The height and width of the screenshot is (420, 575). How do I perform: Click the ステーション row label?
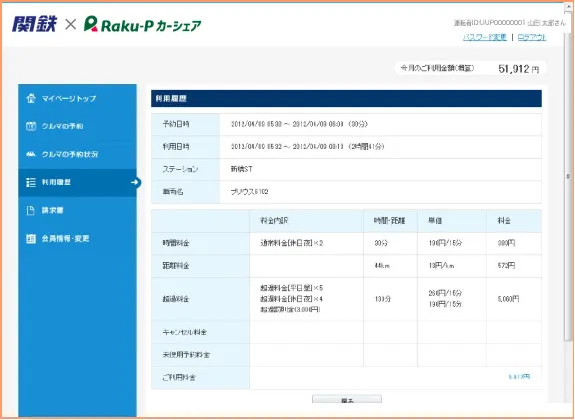pos(180,169)
